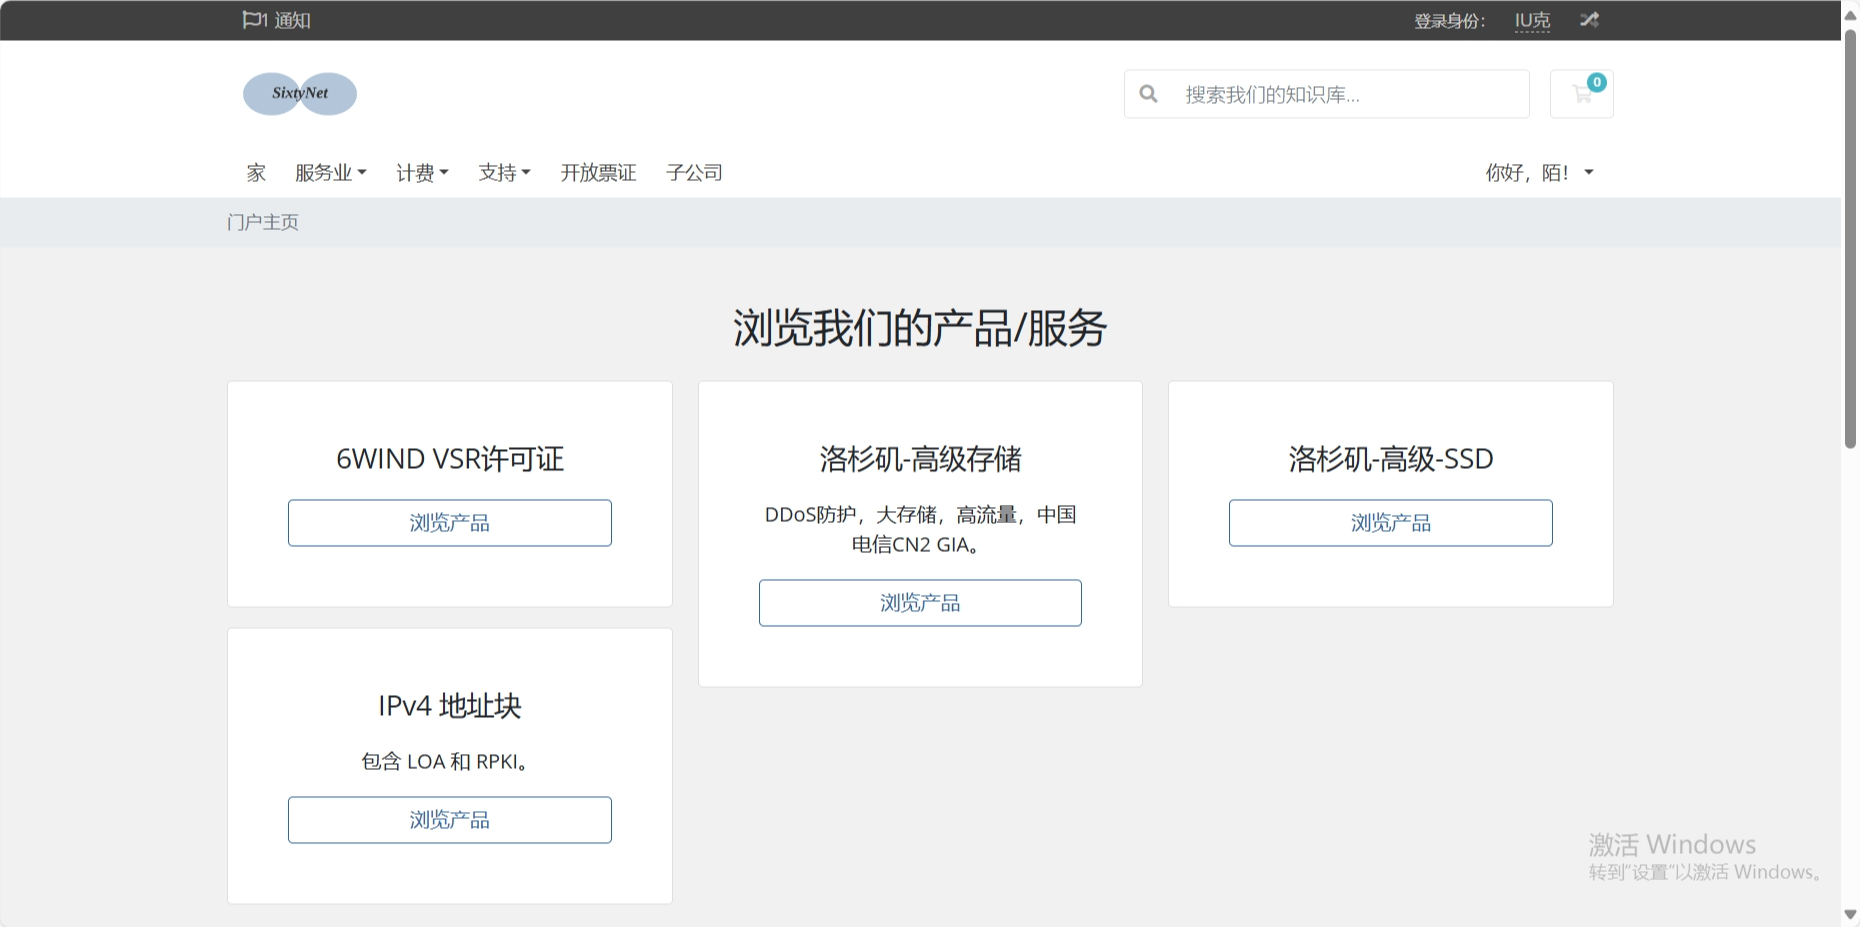Browse products under 洛杉矶-高级-SSD
The image size is (1860, 927).
pos(1390,522)
